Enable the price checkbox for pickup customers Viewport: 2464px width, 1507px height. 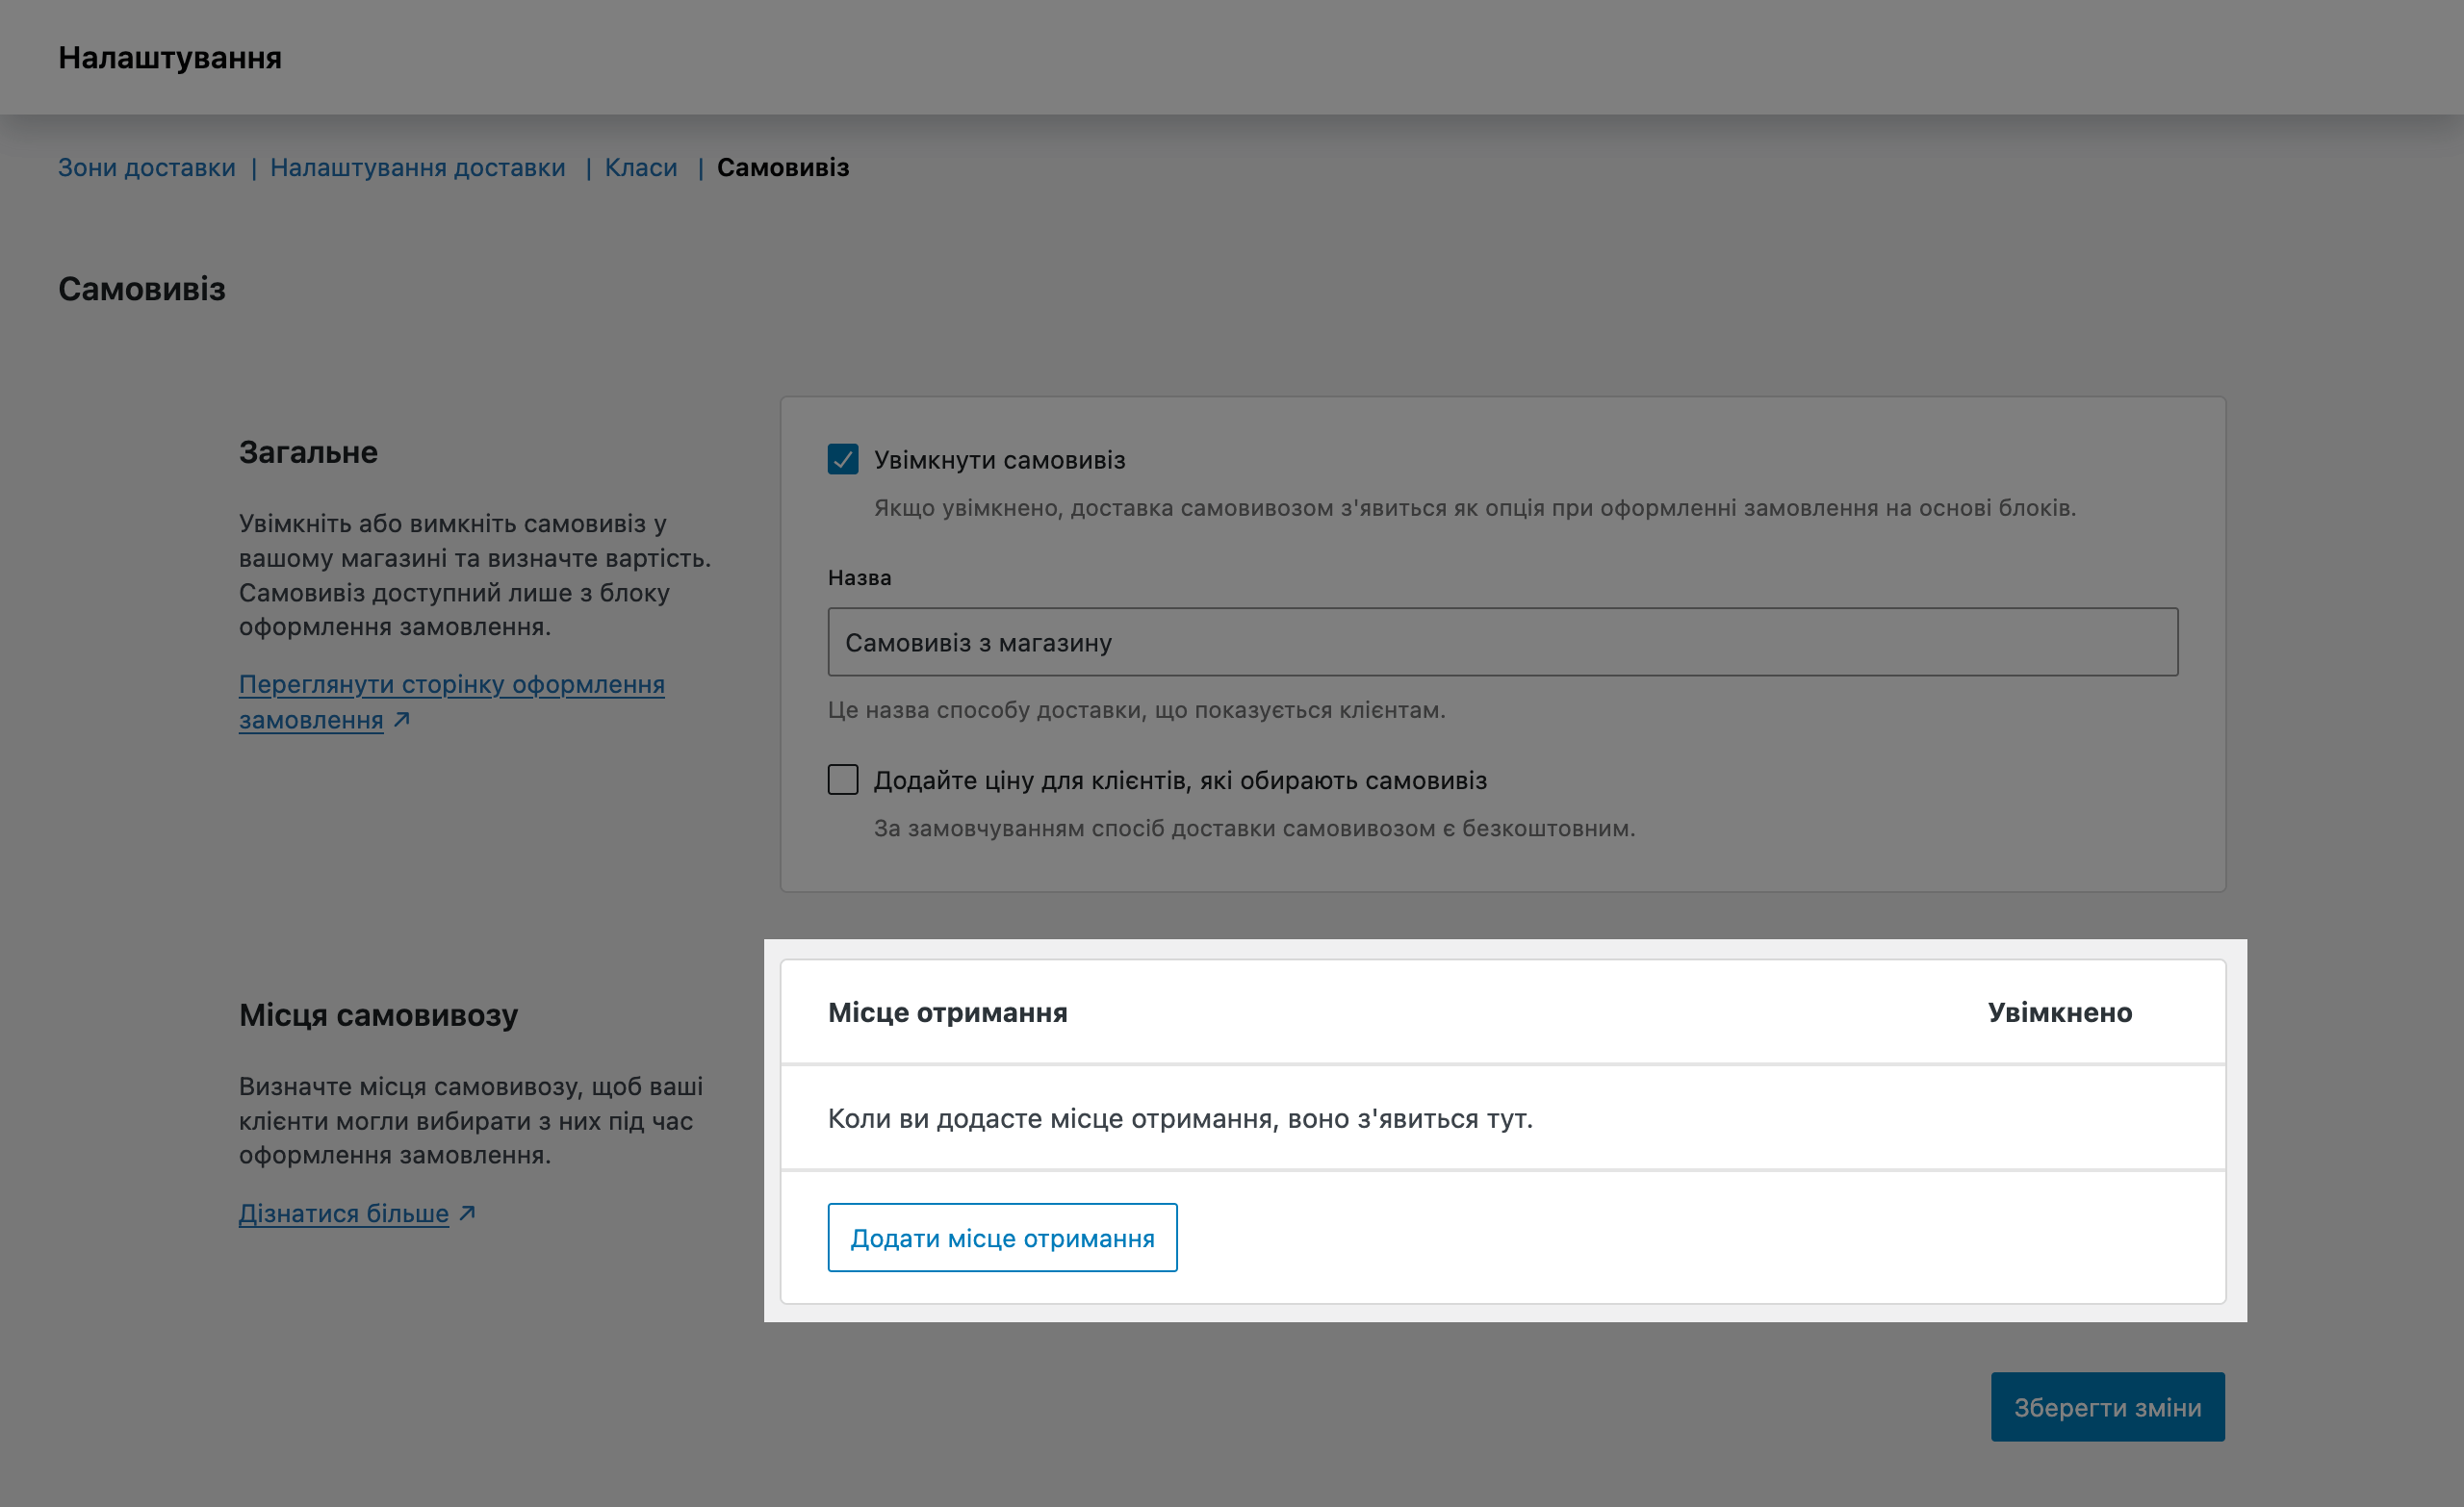843,779
